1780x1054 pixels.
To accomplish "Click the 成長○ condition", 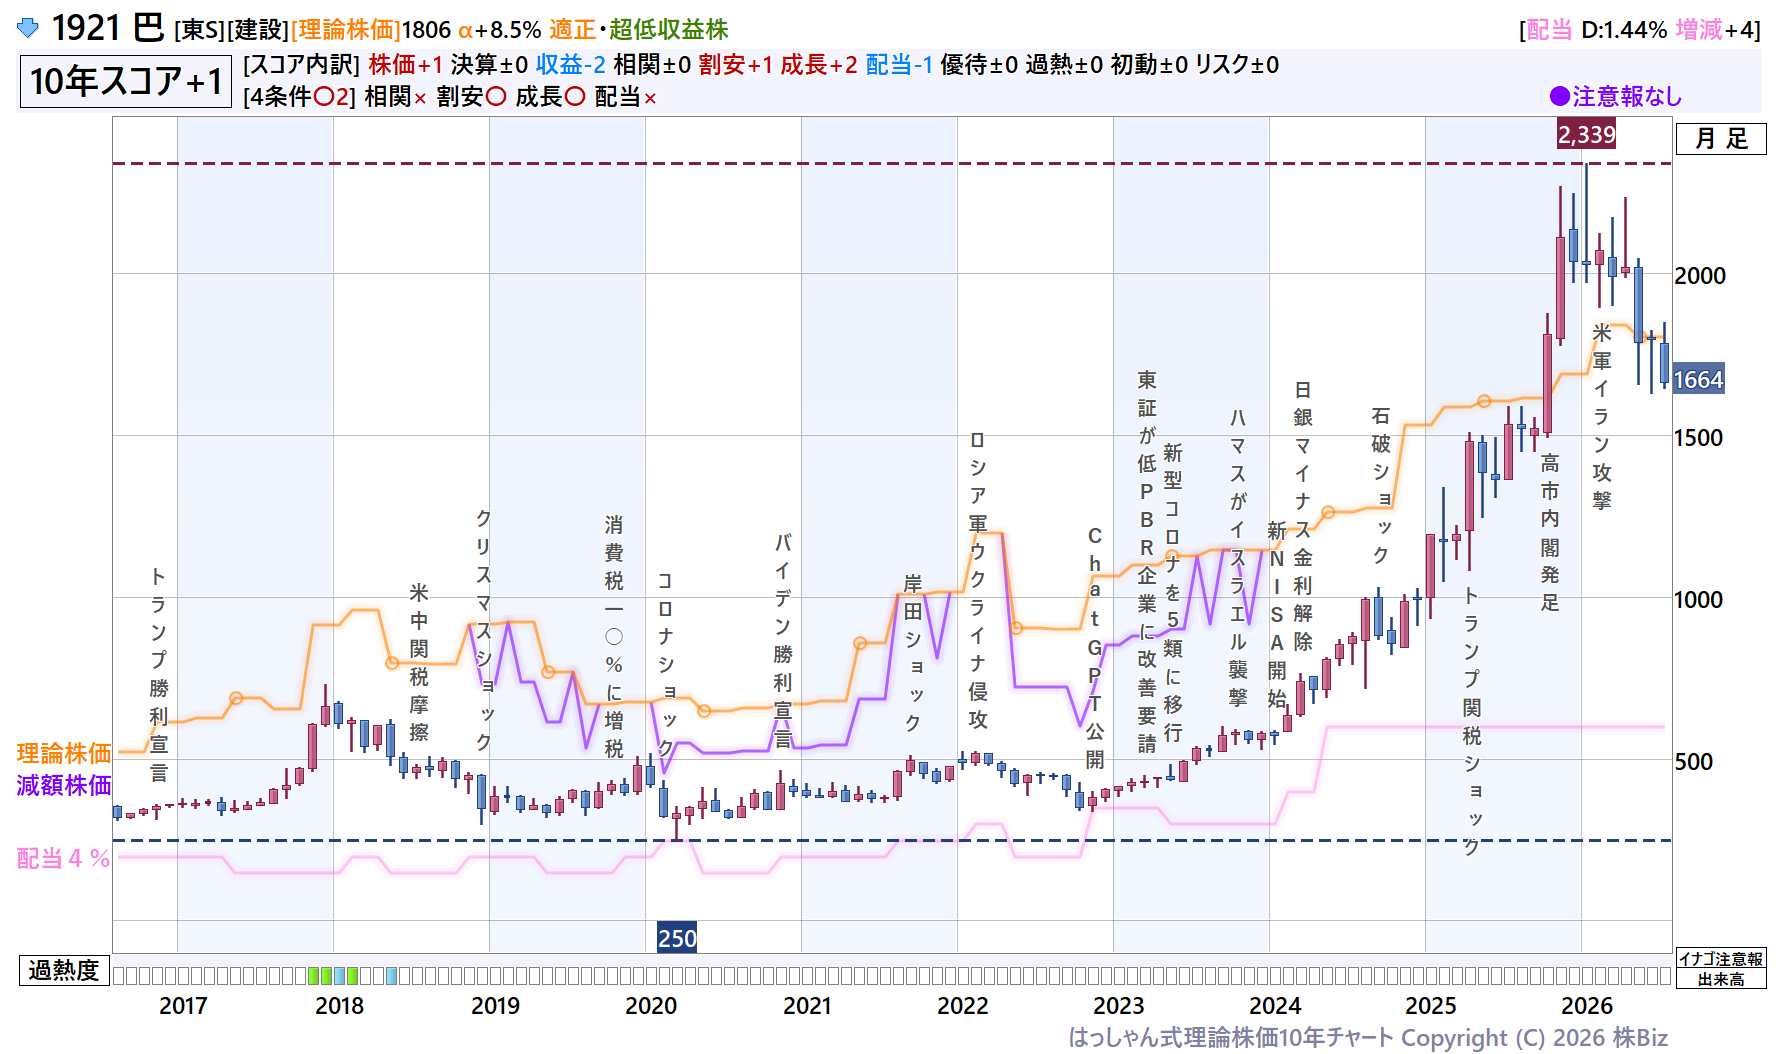I will coord(551,97).
